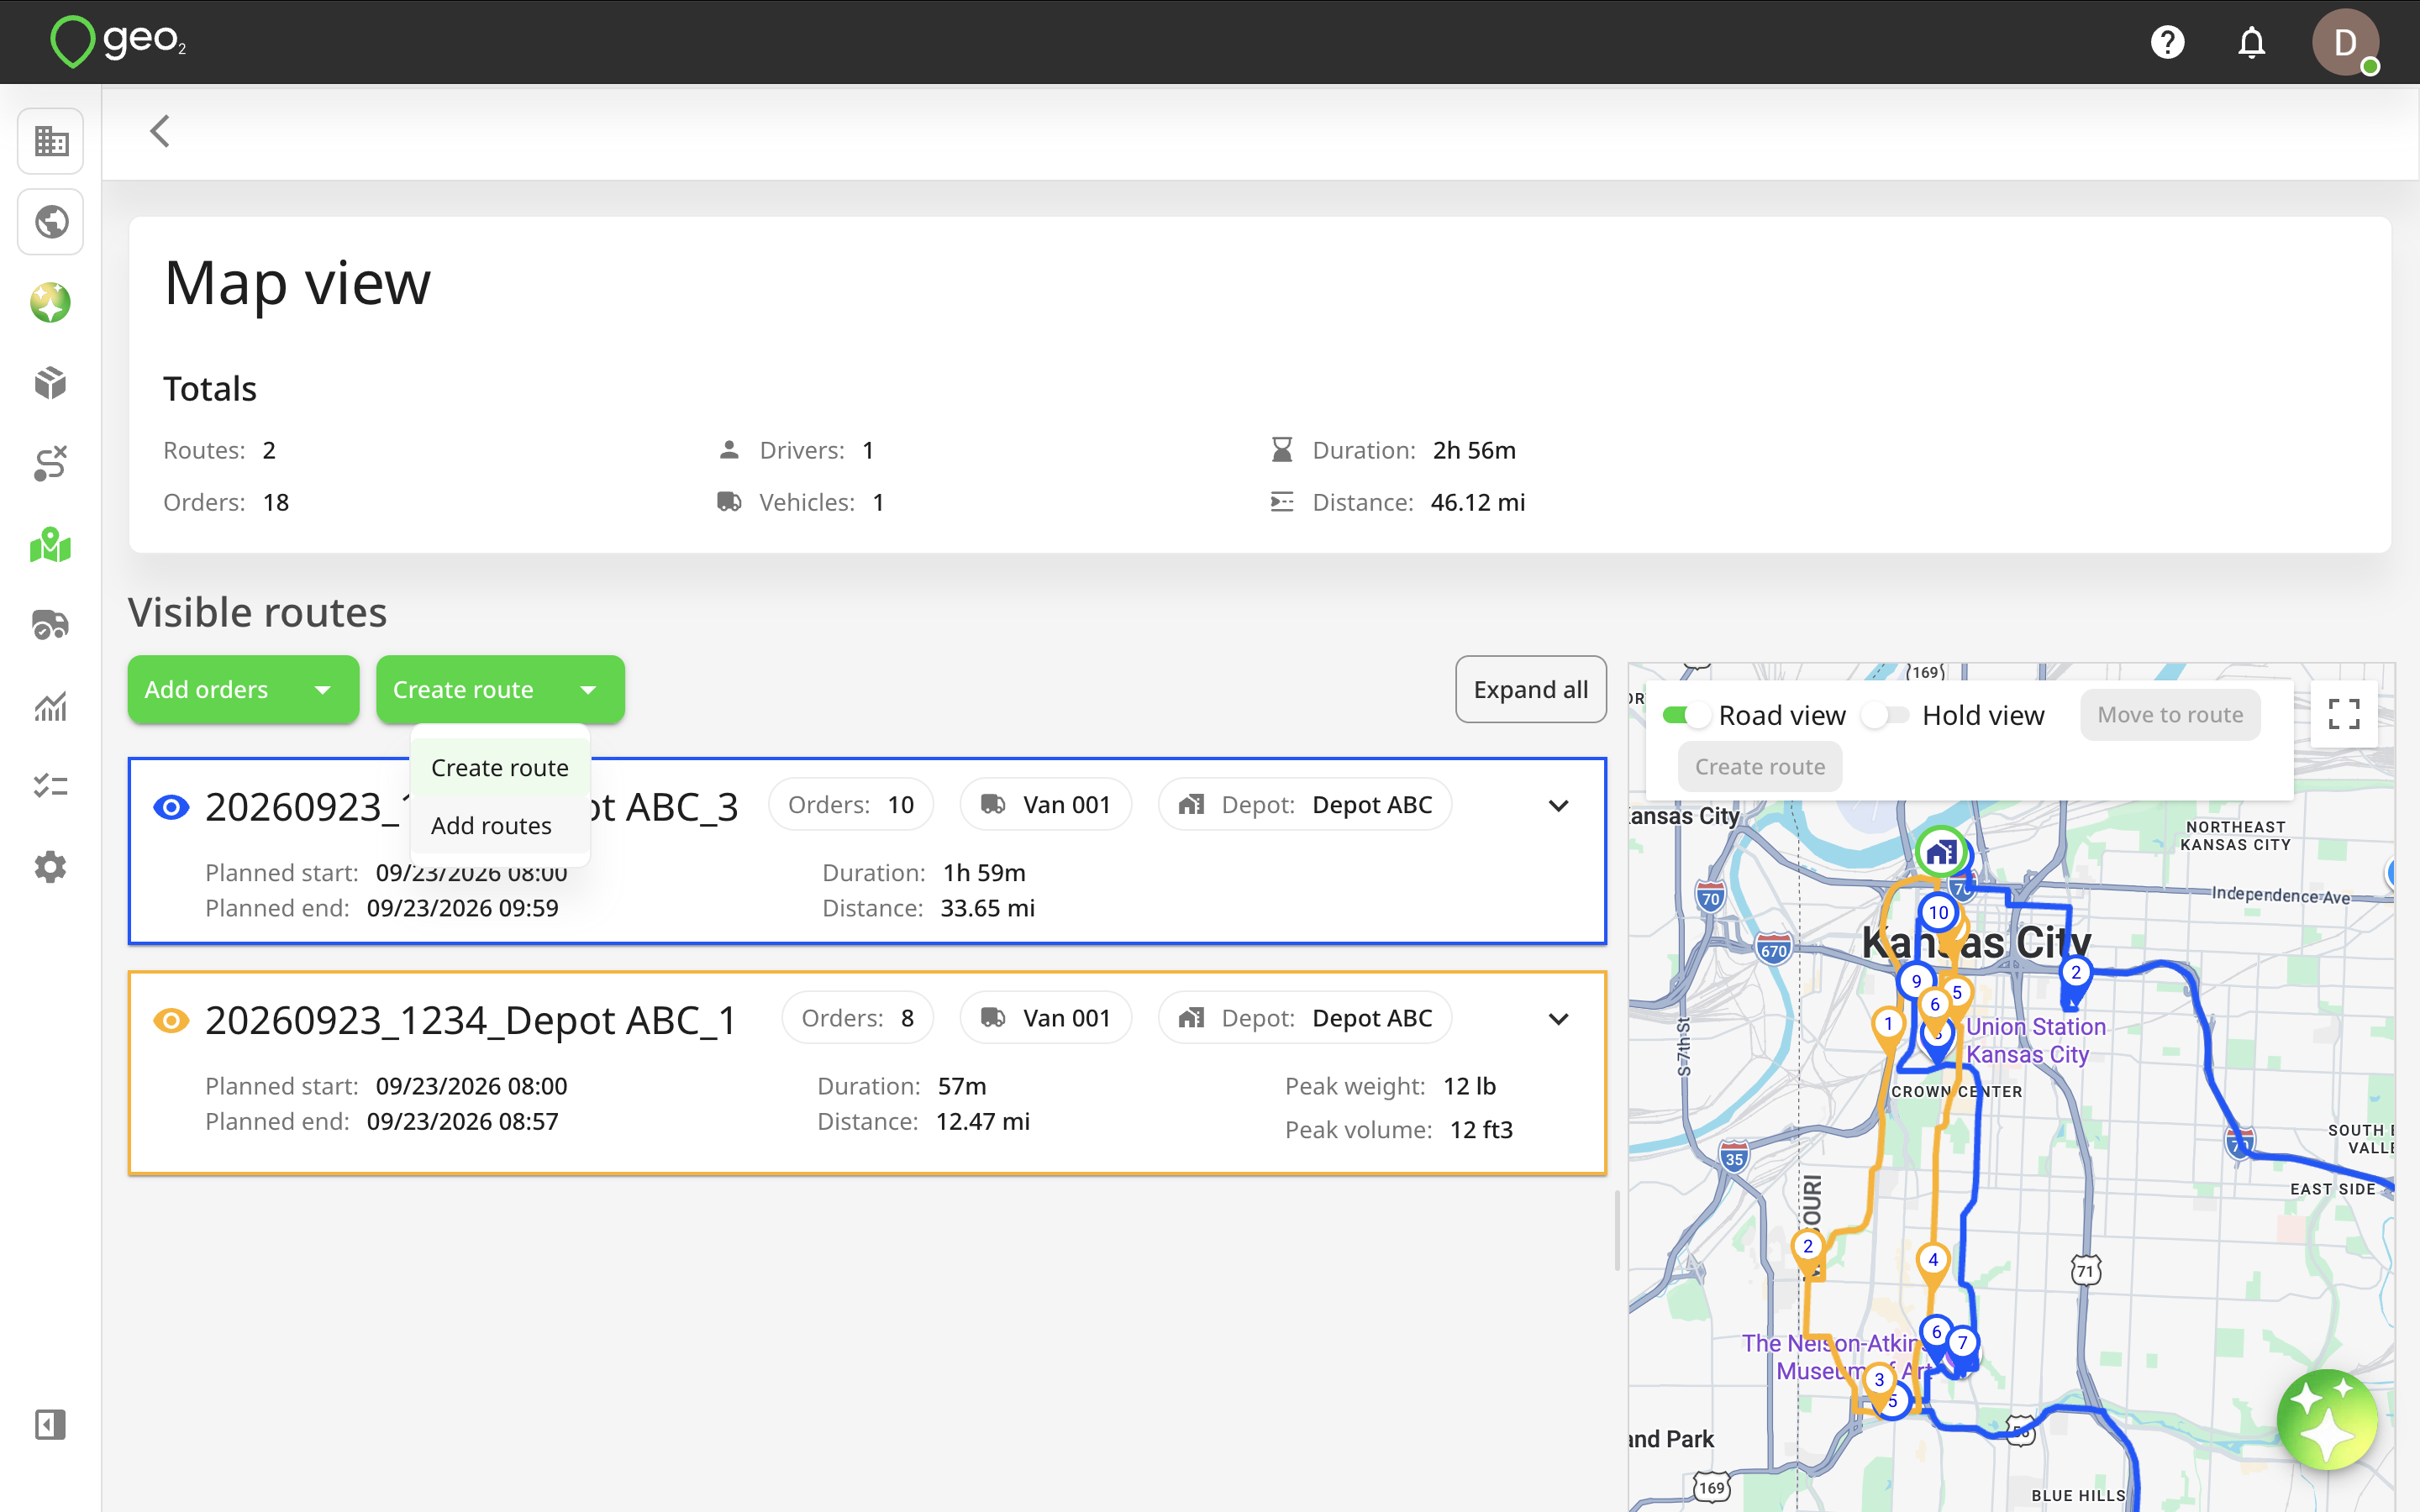Open the vehicles truck sidebar icon
This screenshot has height=1512, width=2420.
click(51, 625)
